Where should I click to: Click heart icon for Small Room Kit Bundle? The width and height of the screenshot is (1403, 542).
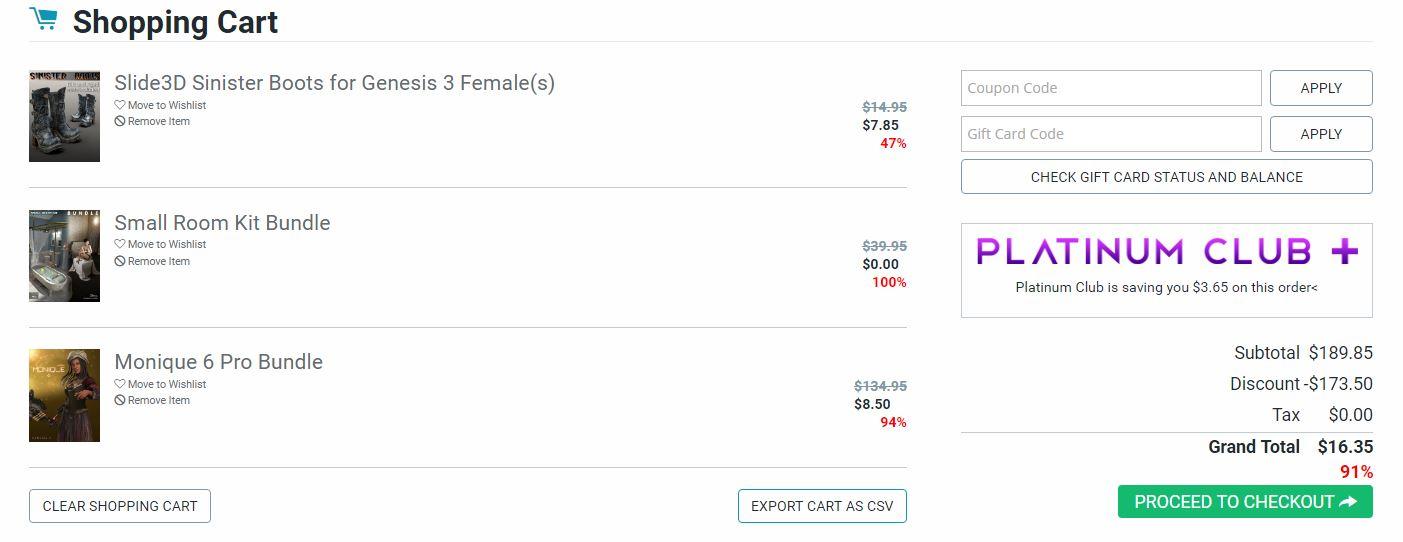(x=120, y=244)
